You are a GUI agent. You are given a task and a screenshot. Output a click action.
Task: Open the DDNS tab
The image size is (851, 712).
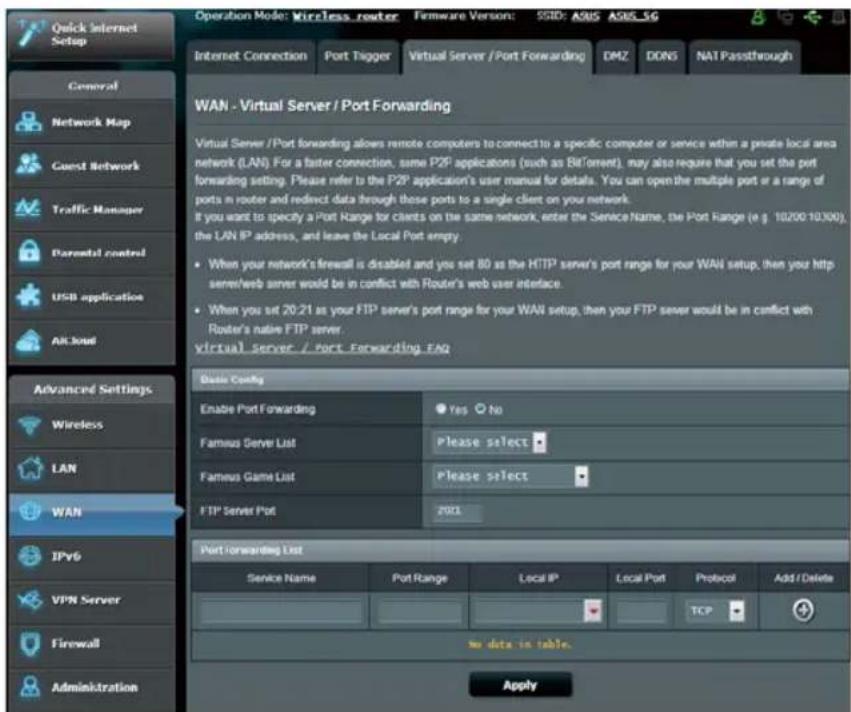point(661,56)
